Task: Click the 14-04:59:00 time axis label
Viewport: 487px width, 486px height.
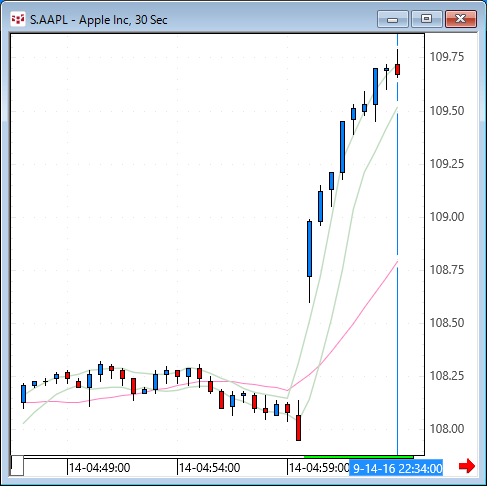Action: click(x=319, y=468)
